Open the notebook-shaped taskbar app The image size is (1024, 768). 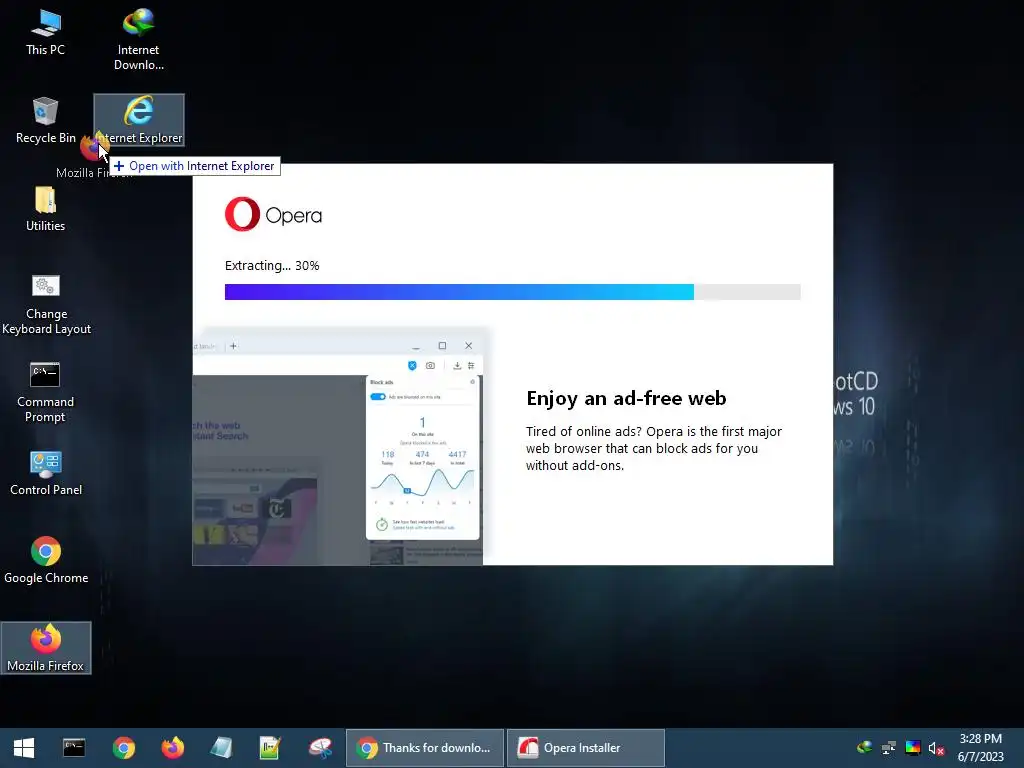point(221,748)
